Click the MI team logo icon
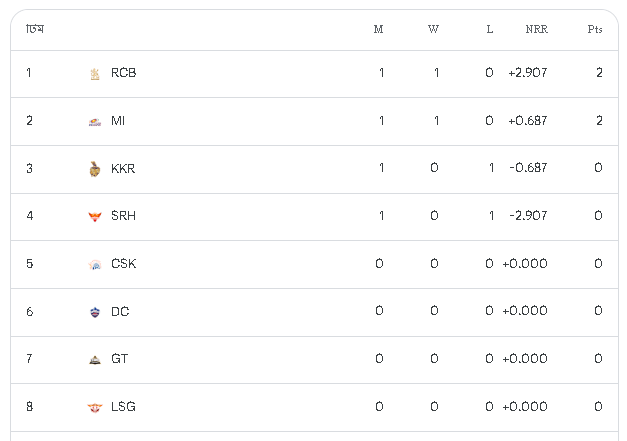Image resolution: width=627 pixels, height=441 pixels. tap(95, 121)
